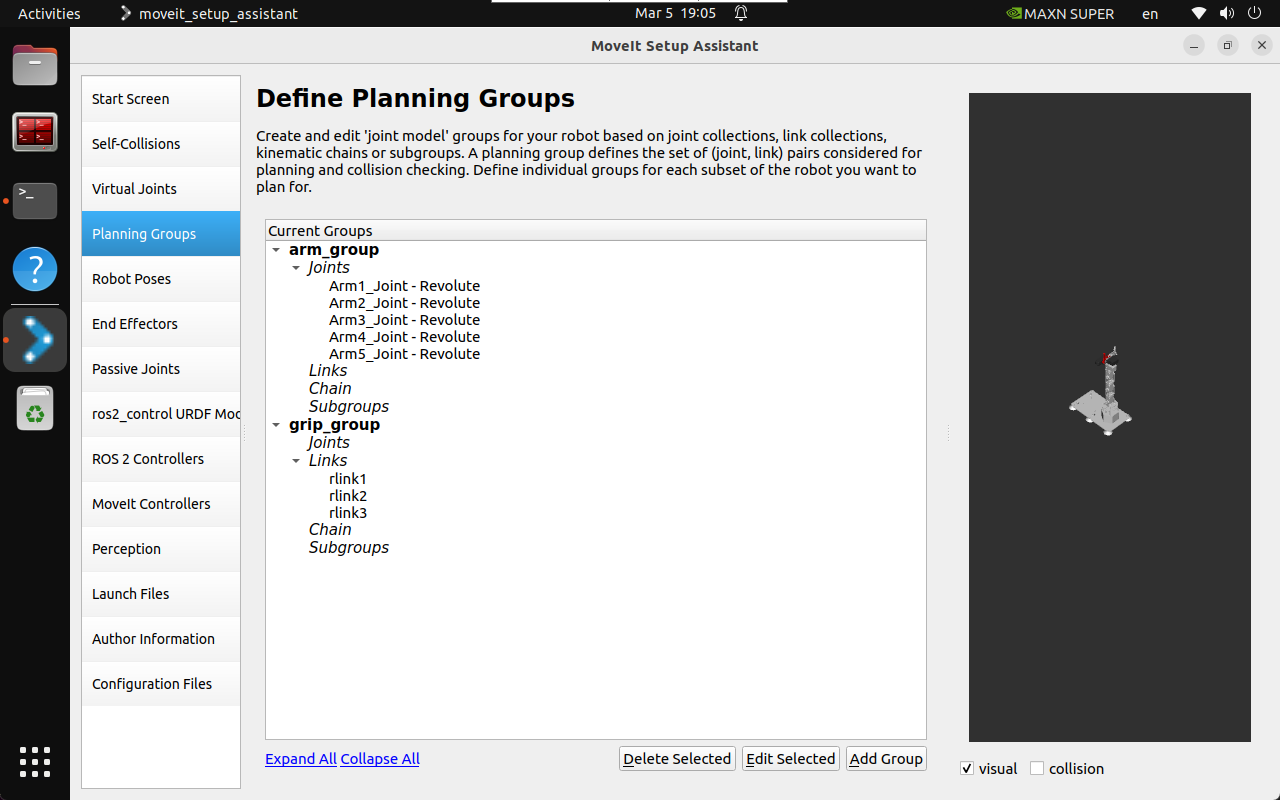This screenshot has height=800, width=1280.
Task: Select Chain under arm_group
Action: [x=330, y=389]
